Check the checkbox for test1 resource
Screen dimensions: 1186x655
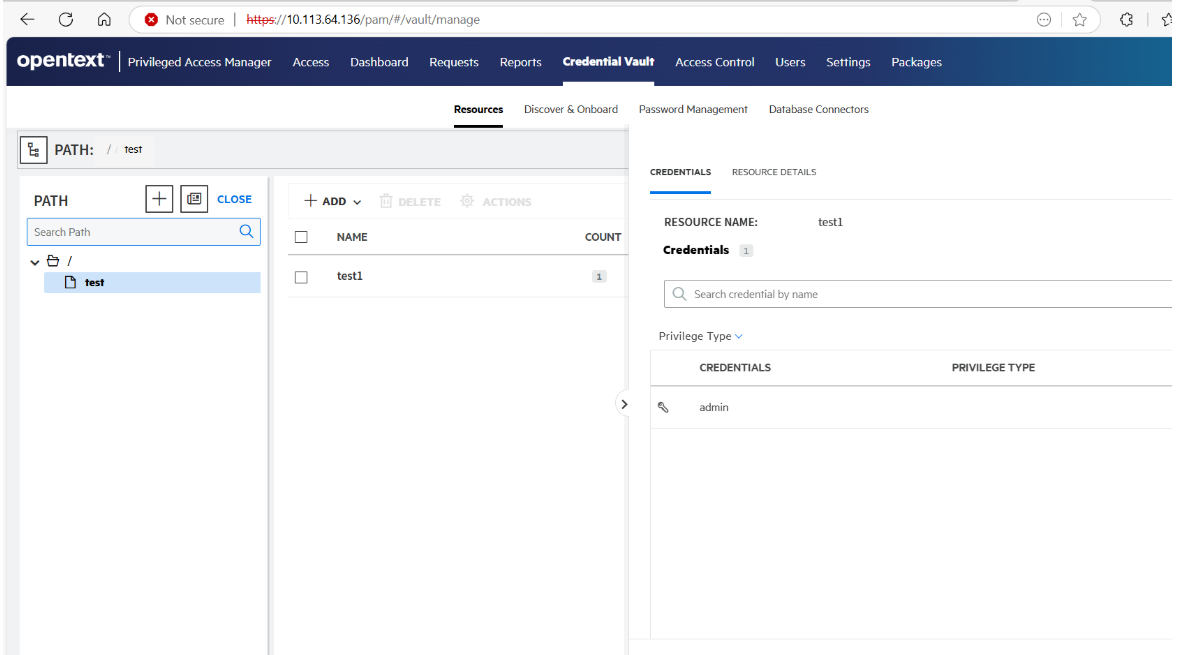(301, 277)
